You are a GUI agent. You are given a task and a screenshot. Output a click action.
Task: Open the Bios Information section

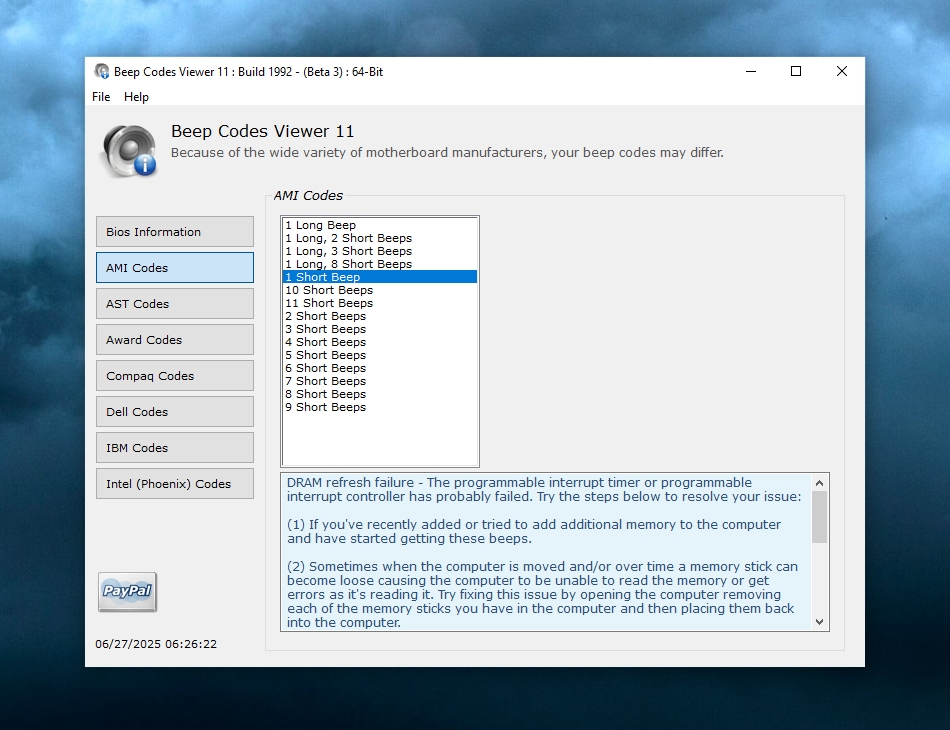click(174, 231)
